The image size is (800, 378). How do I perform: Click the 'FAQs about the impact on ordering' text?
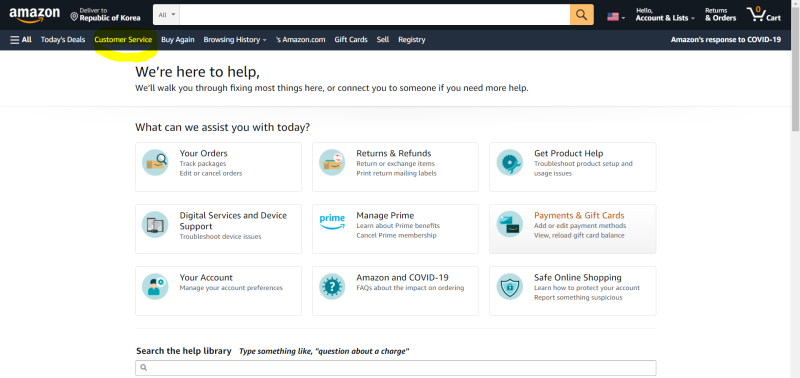tap(410, 288)
